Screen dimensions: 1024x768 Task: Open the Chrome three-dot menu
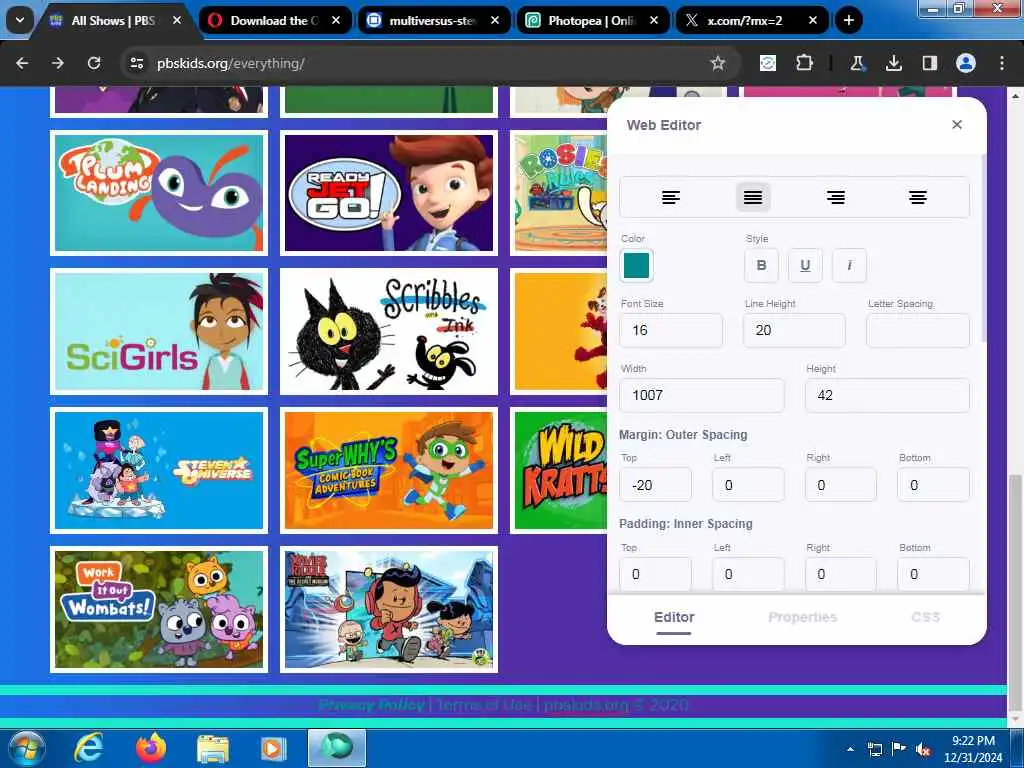1002,63
